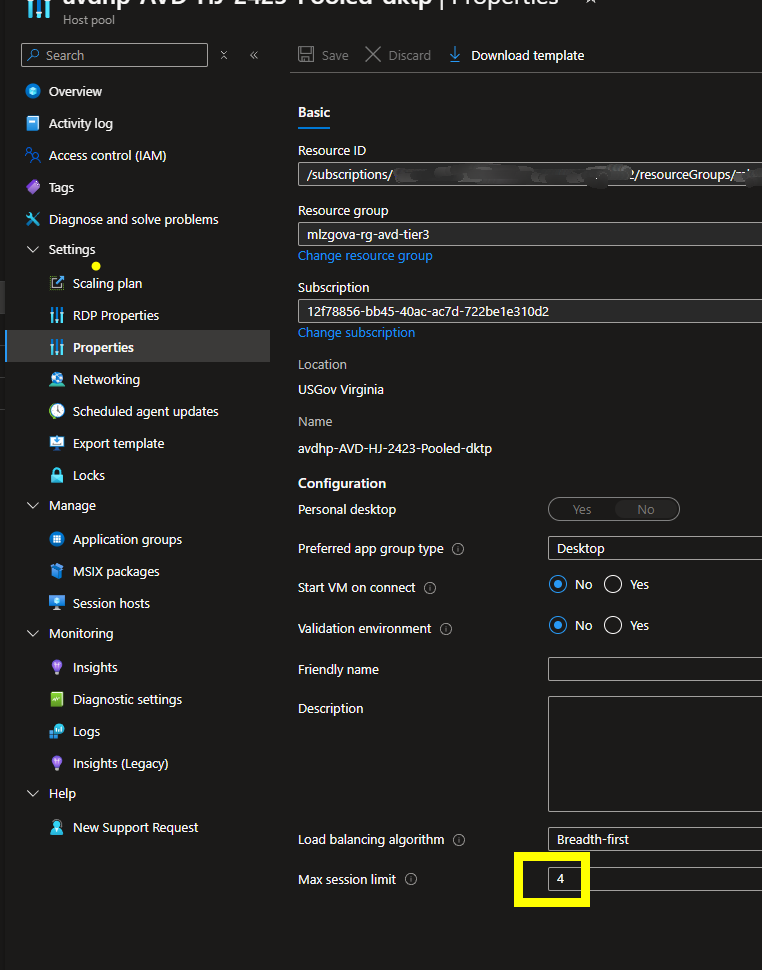The image size is (762, 970).
Task: Click the Change subscription link
Action: [356, 332]
